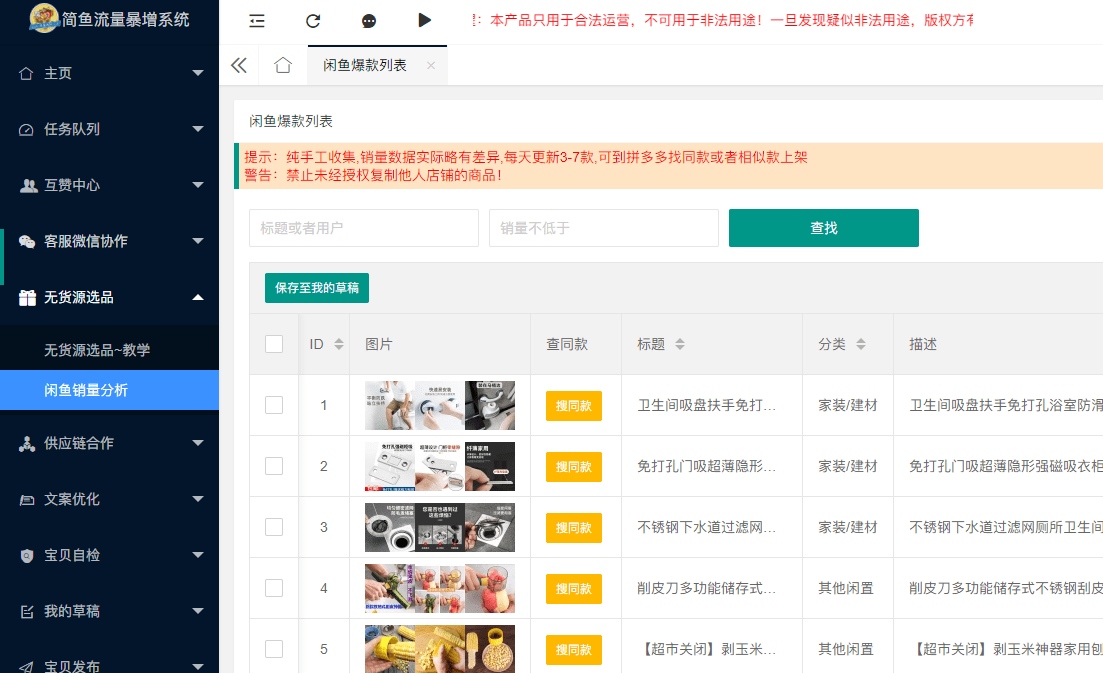1103x673 pixels.
Task: Click the WeChat icon beside 客服微信协作
Action: pyautogui.click(x=27, y=241)
